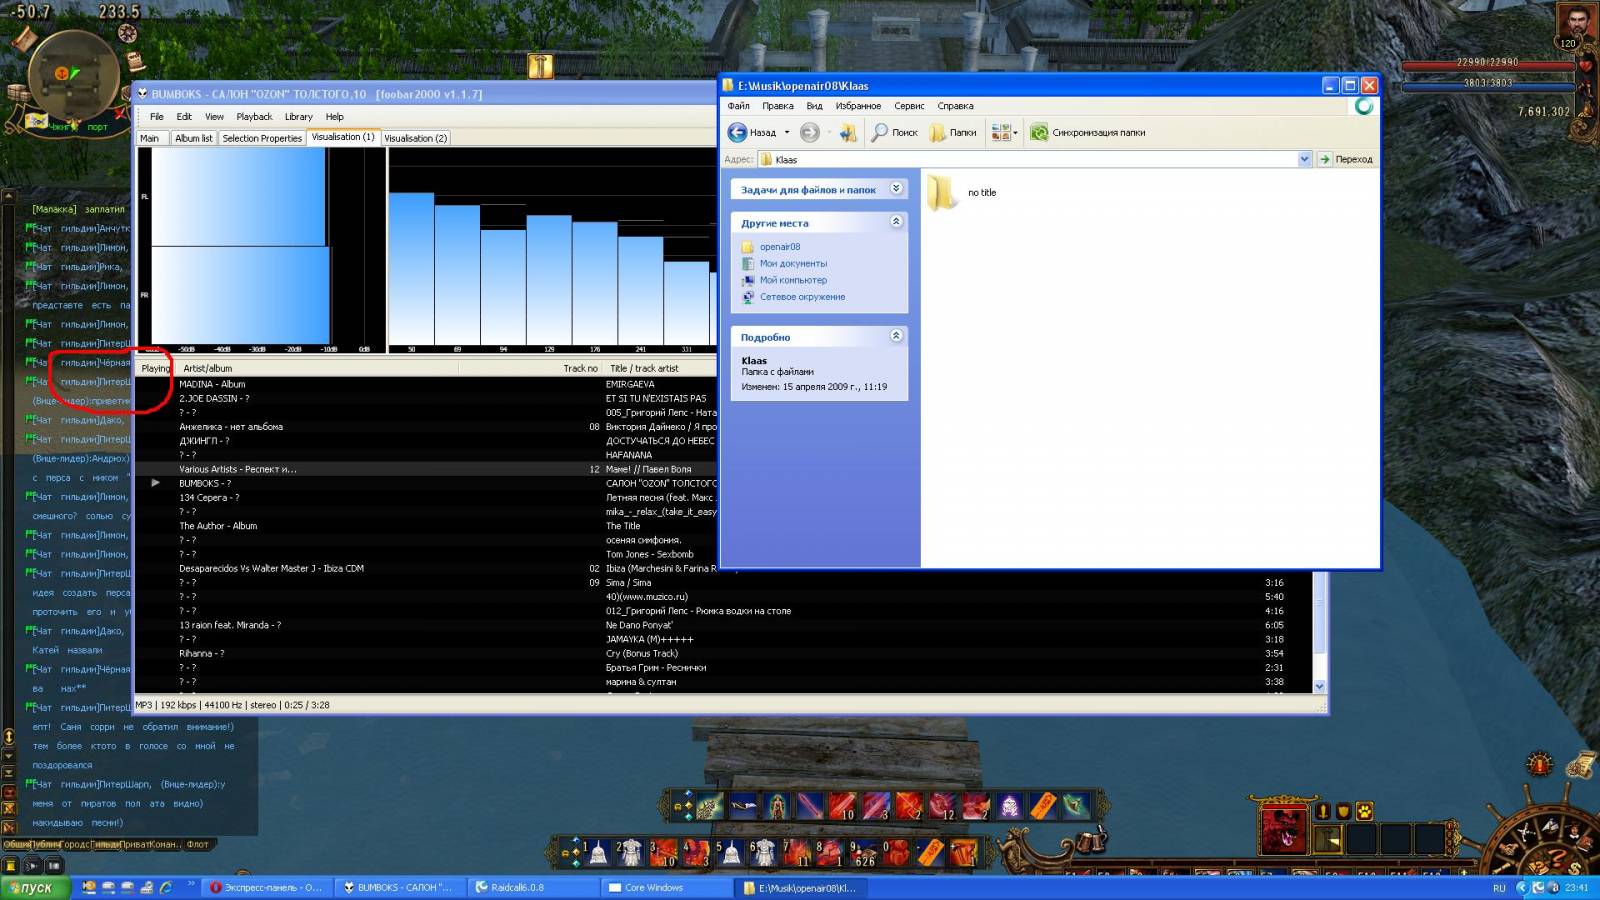Click the Переход go button
Viewport: 1600px width, 900px height.
(x=1346, y=159)
